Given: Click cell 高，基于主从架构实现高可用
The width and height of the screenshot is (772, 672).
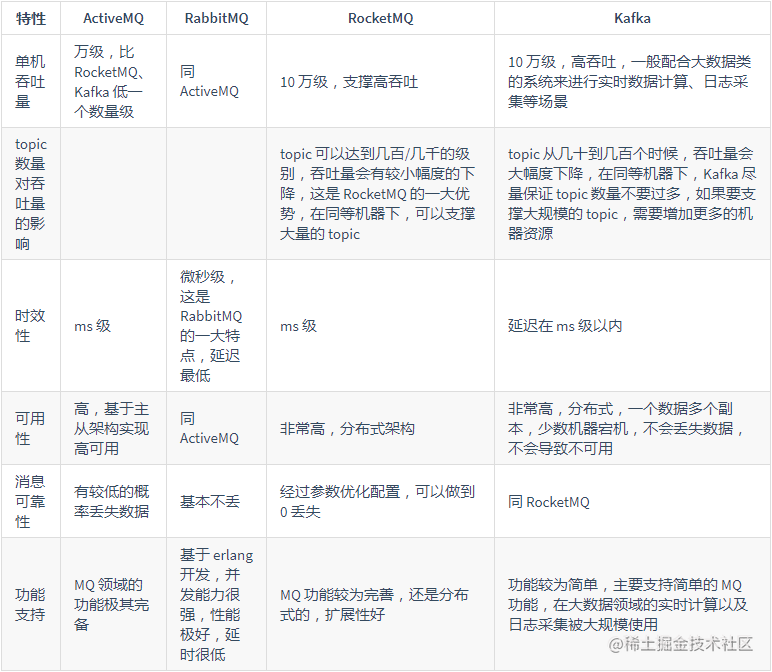Looking at the screenshot, I should point(113,428).
